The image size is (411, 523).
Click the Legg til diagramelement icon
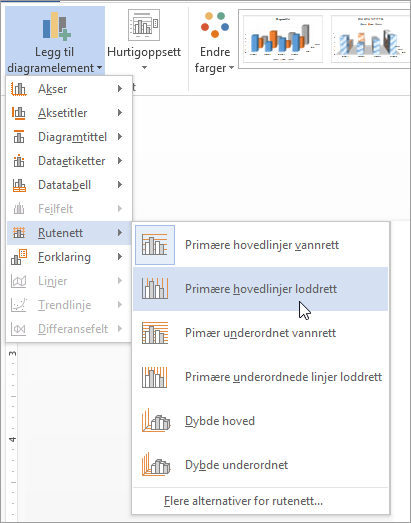coord(56,25)
